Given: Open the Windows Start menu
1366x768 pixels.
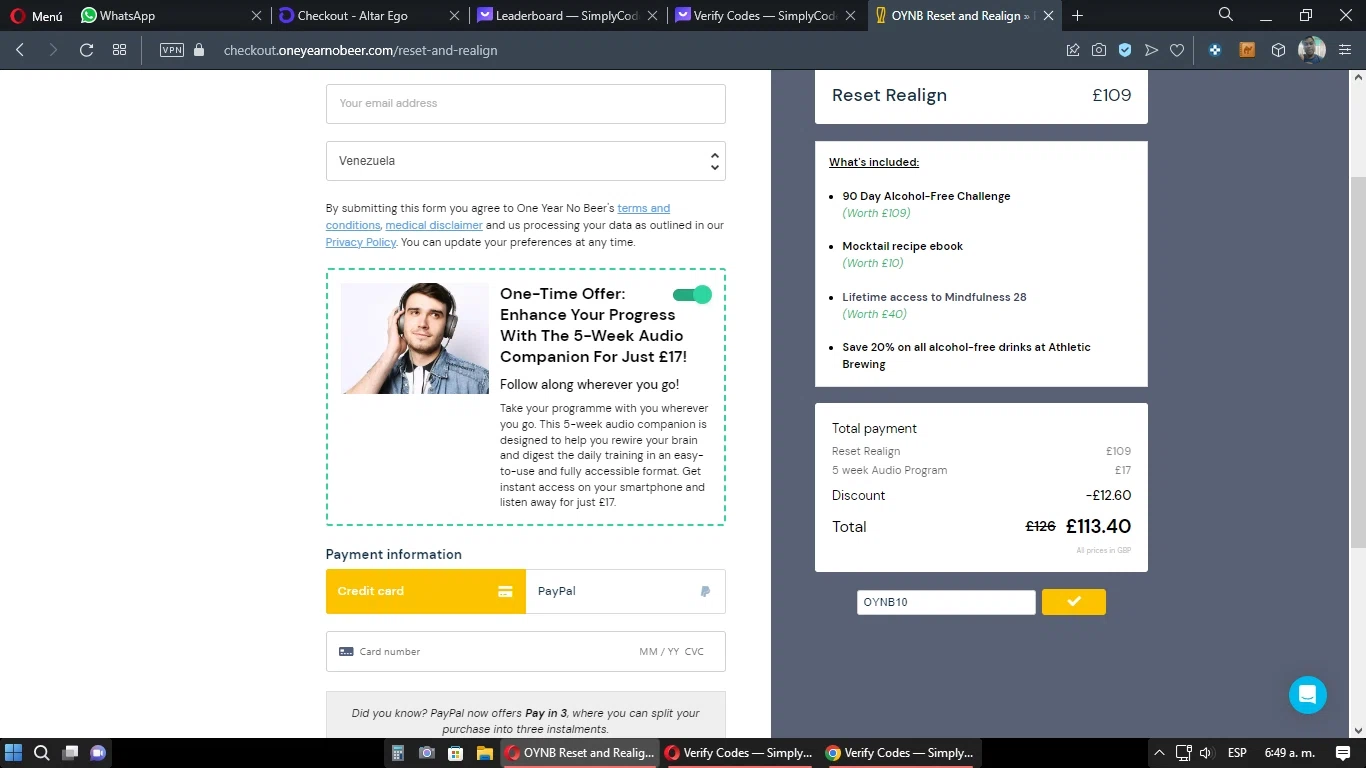Looking at the screenshot, I should (x=14, y=753).
